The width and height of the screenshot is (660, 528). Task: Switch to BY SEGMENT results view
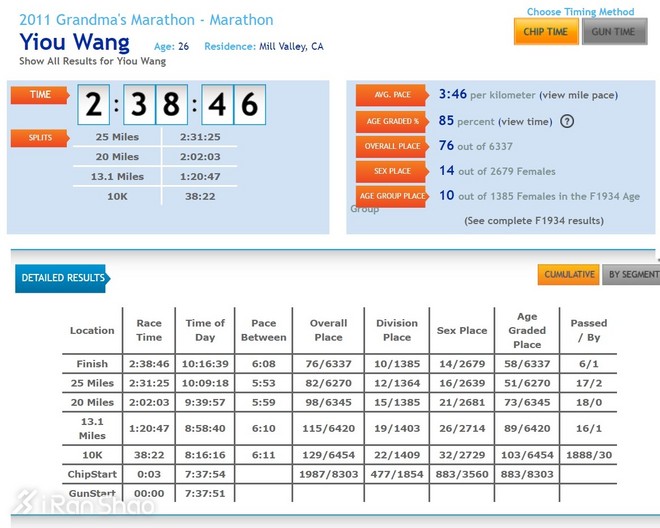point(632,274)
